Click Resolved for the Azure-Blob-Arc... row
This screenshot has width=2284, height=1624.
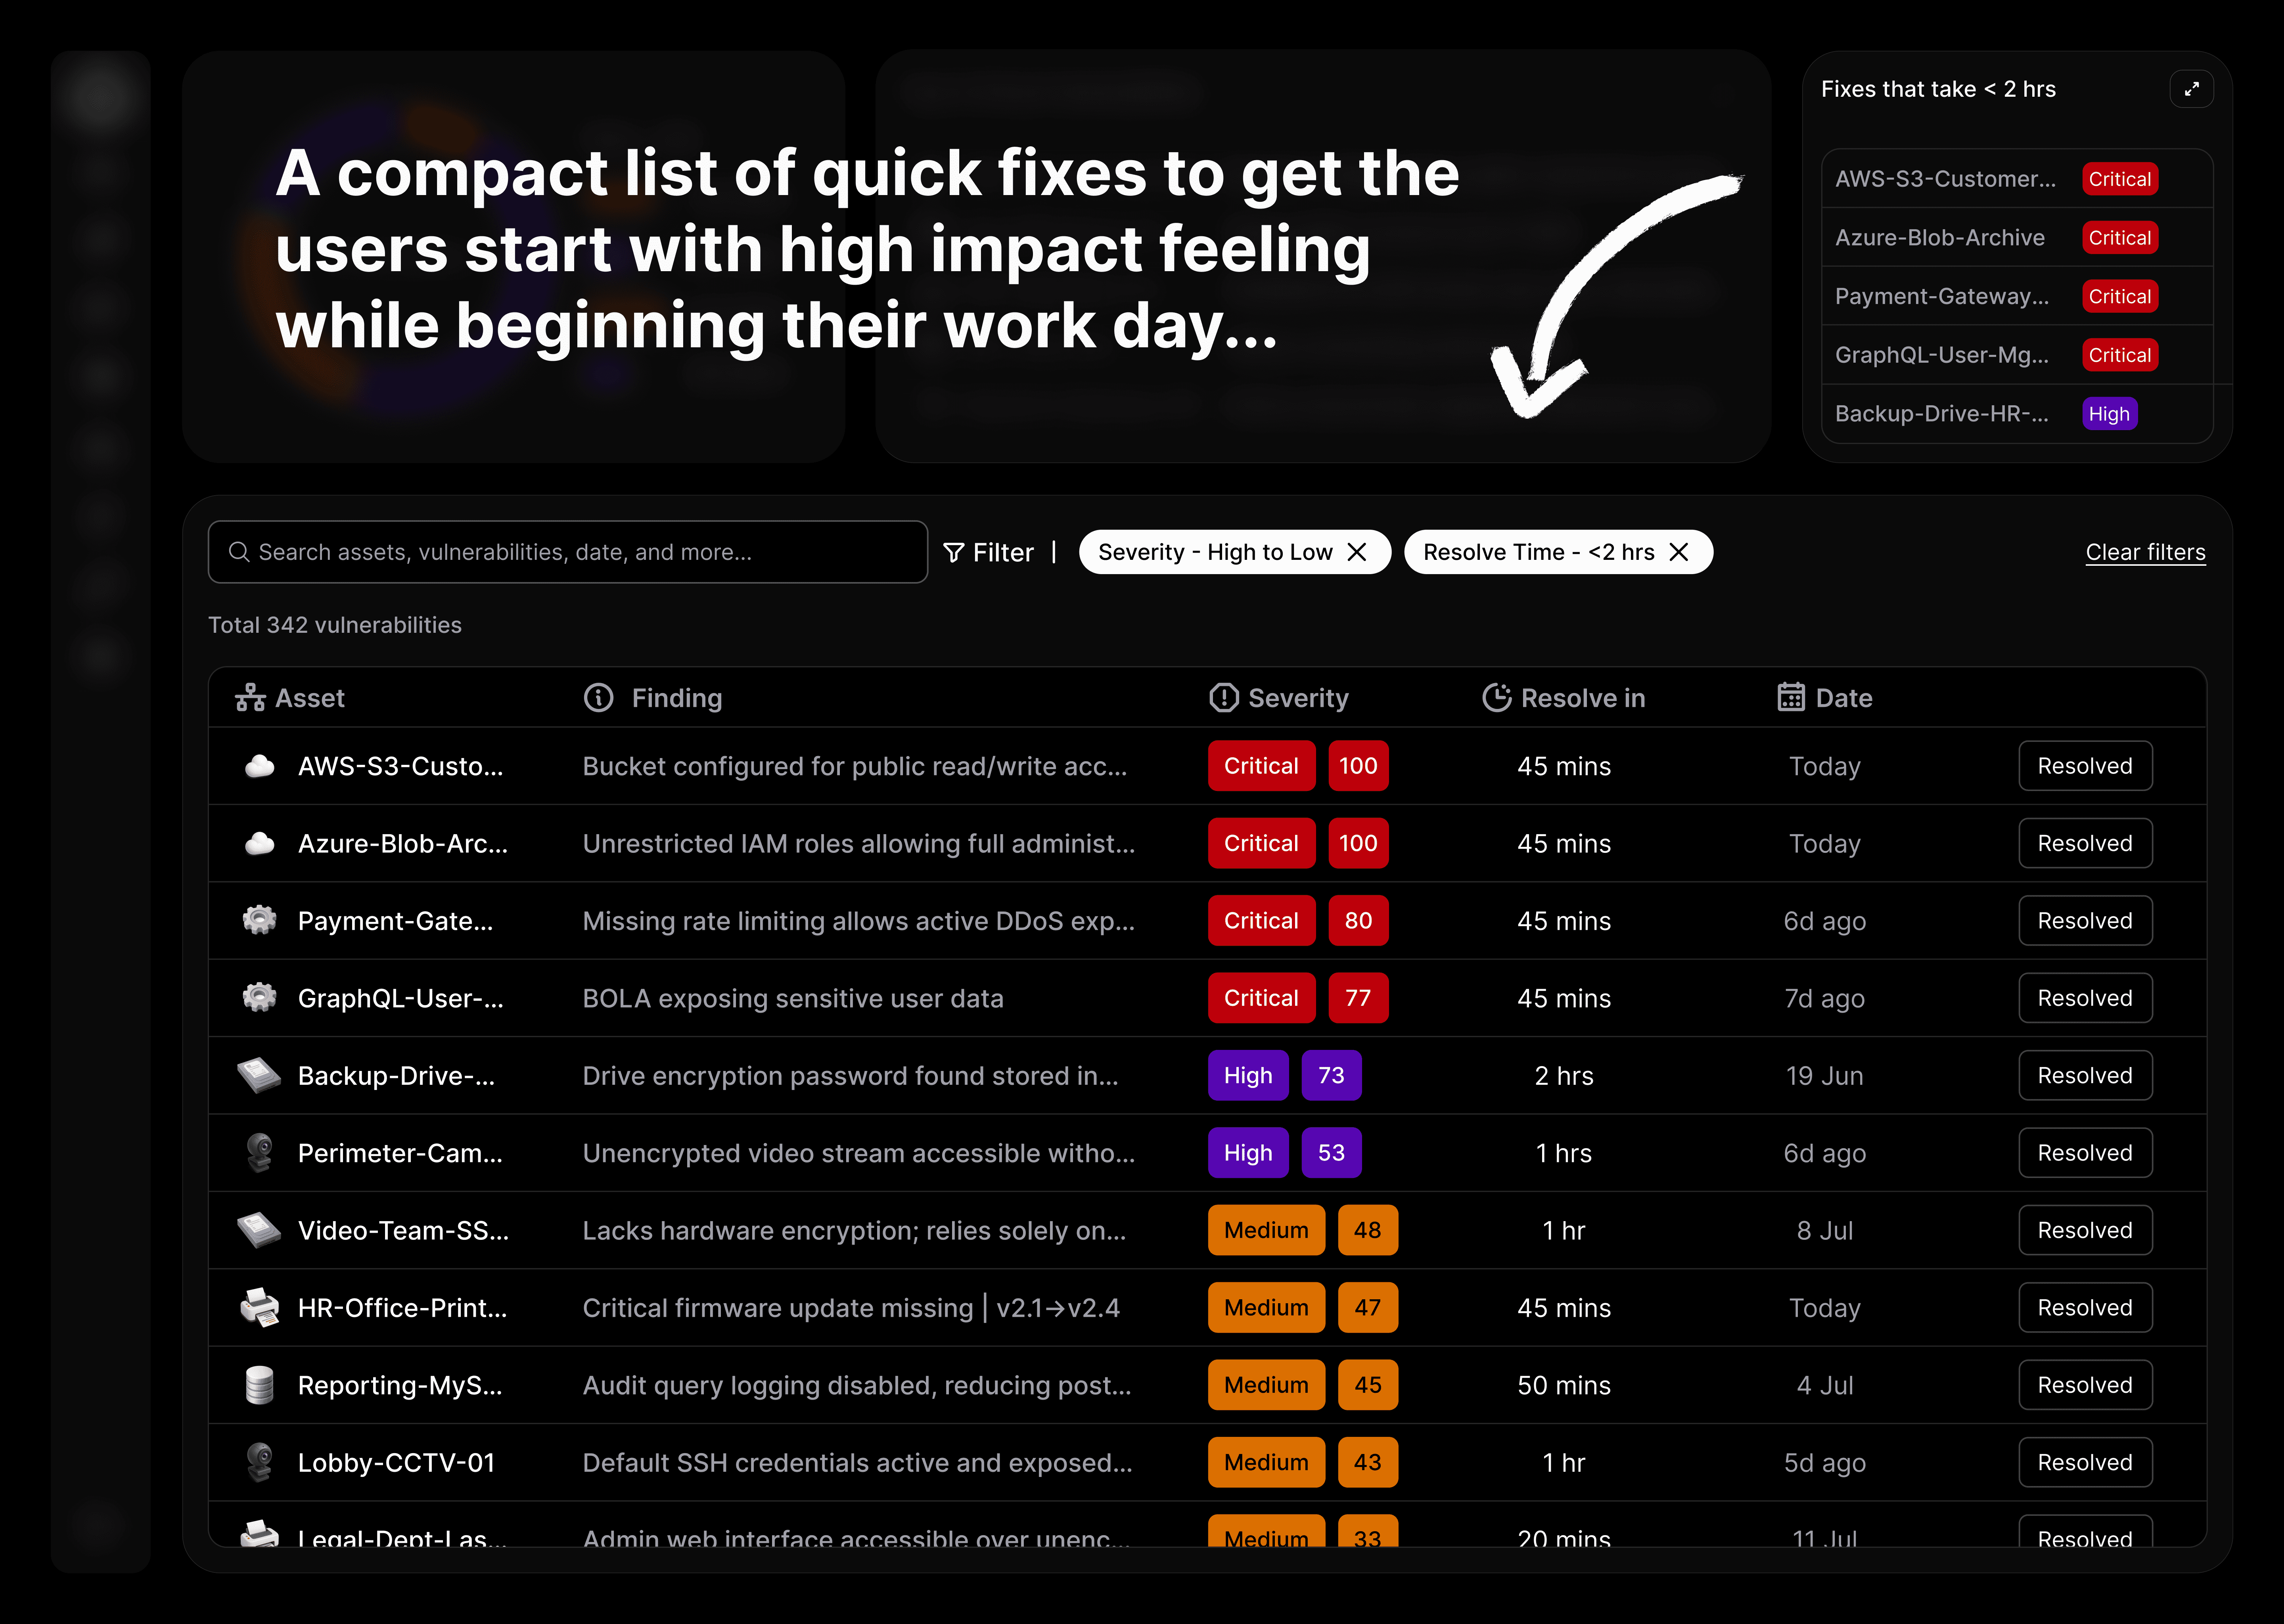(x=2085, y=843)
